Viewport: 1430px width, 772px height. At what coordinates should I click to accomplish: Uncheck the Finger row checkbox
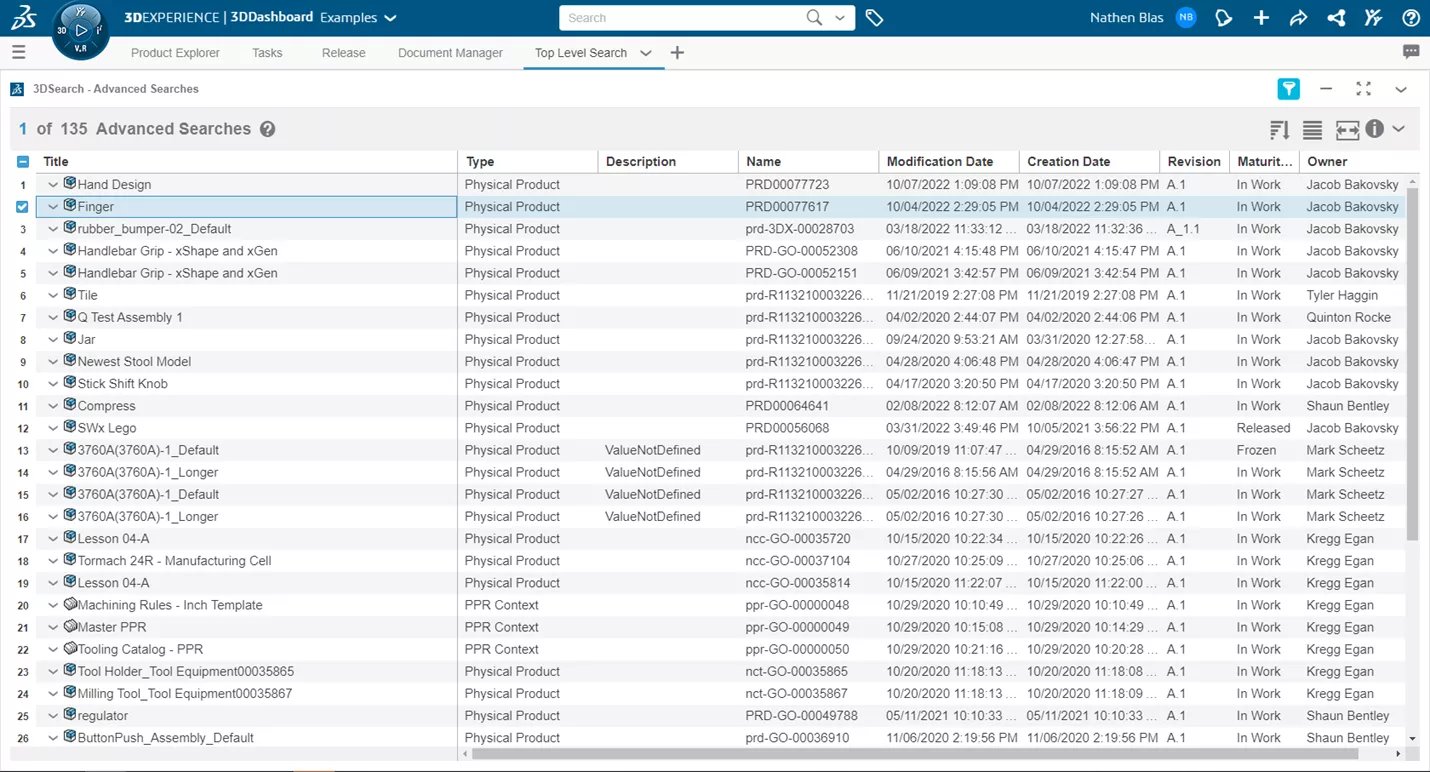click(x=22, y=207)
